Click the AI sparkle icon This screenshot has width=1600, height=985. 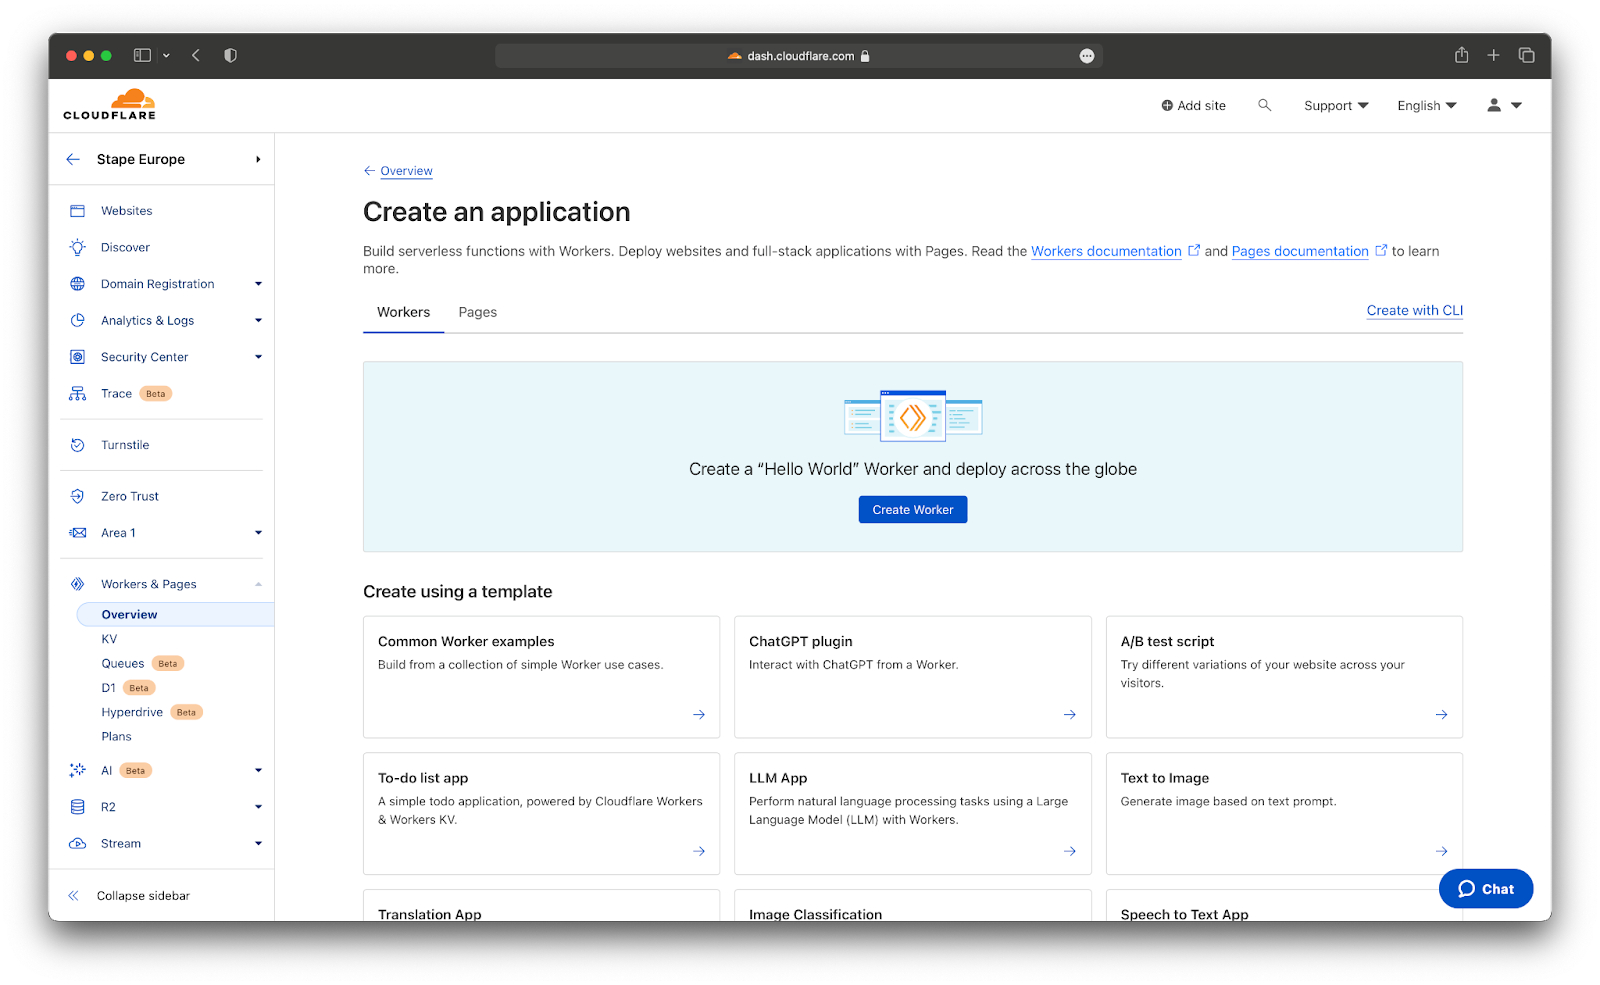click(x=77, y=770)
